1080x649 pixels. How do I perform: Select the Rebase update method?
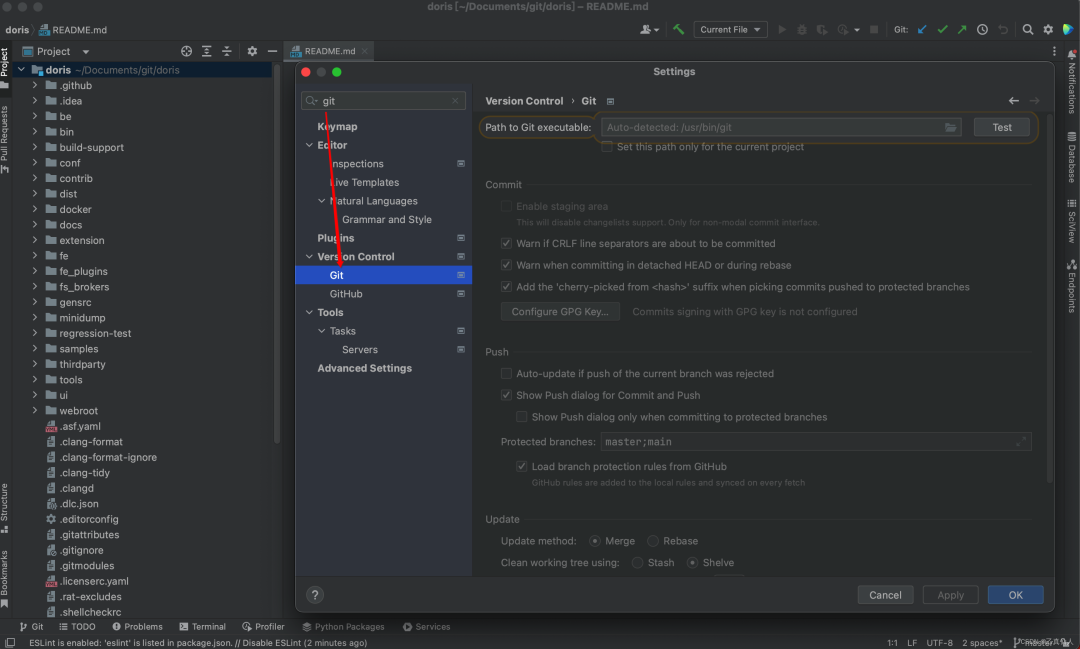[x=653, y=541]
